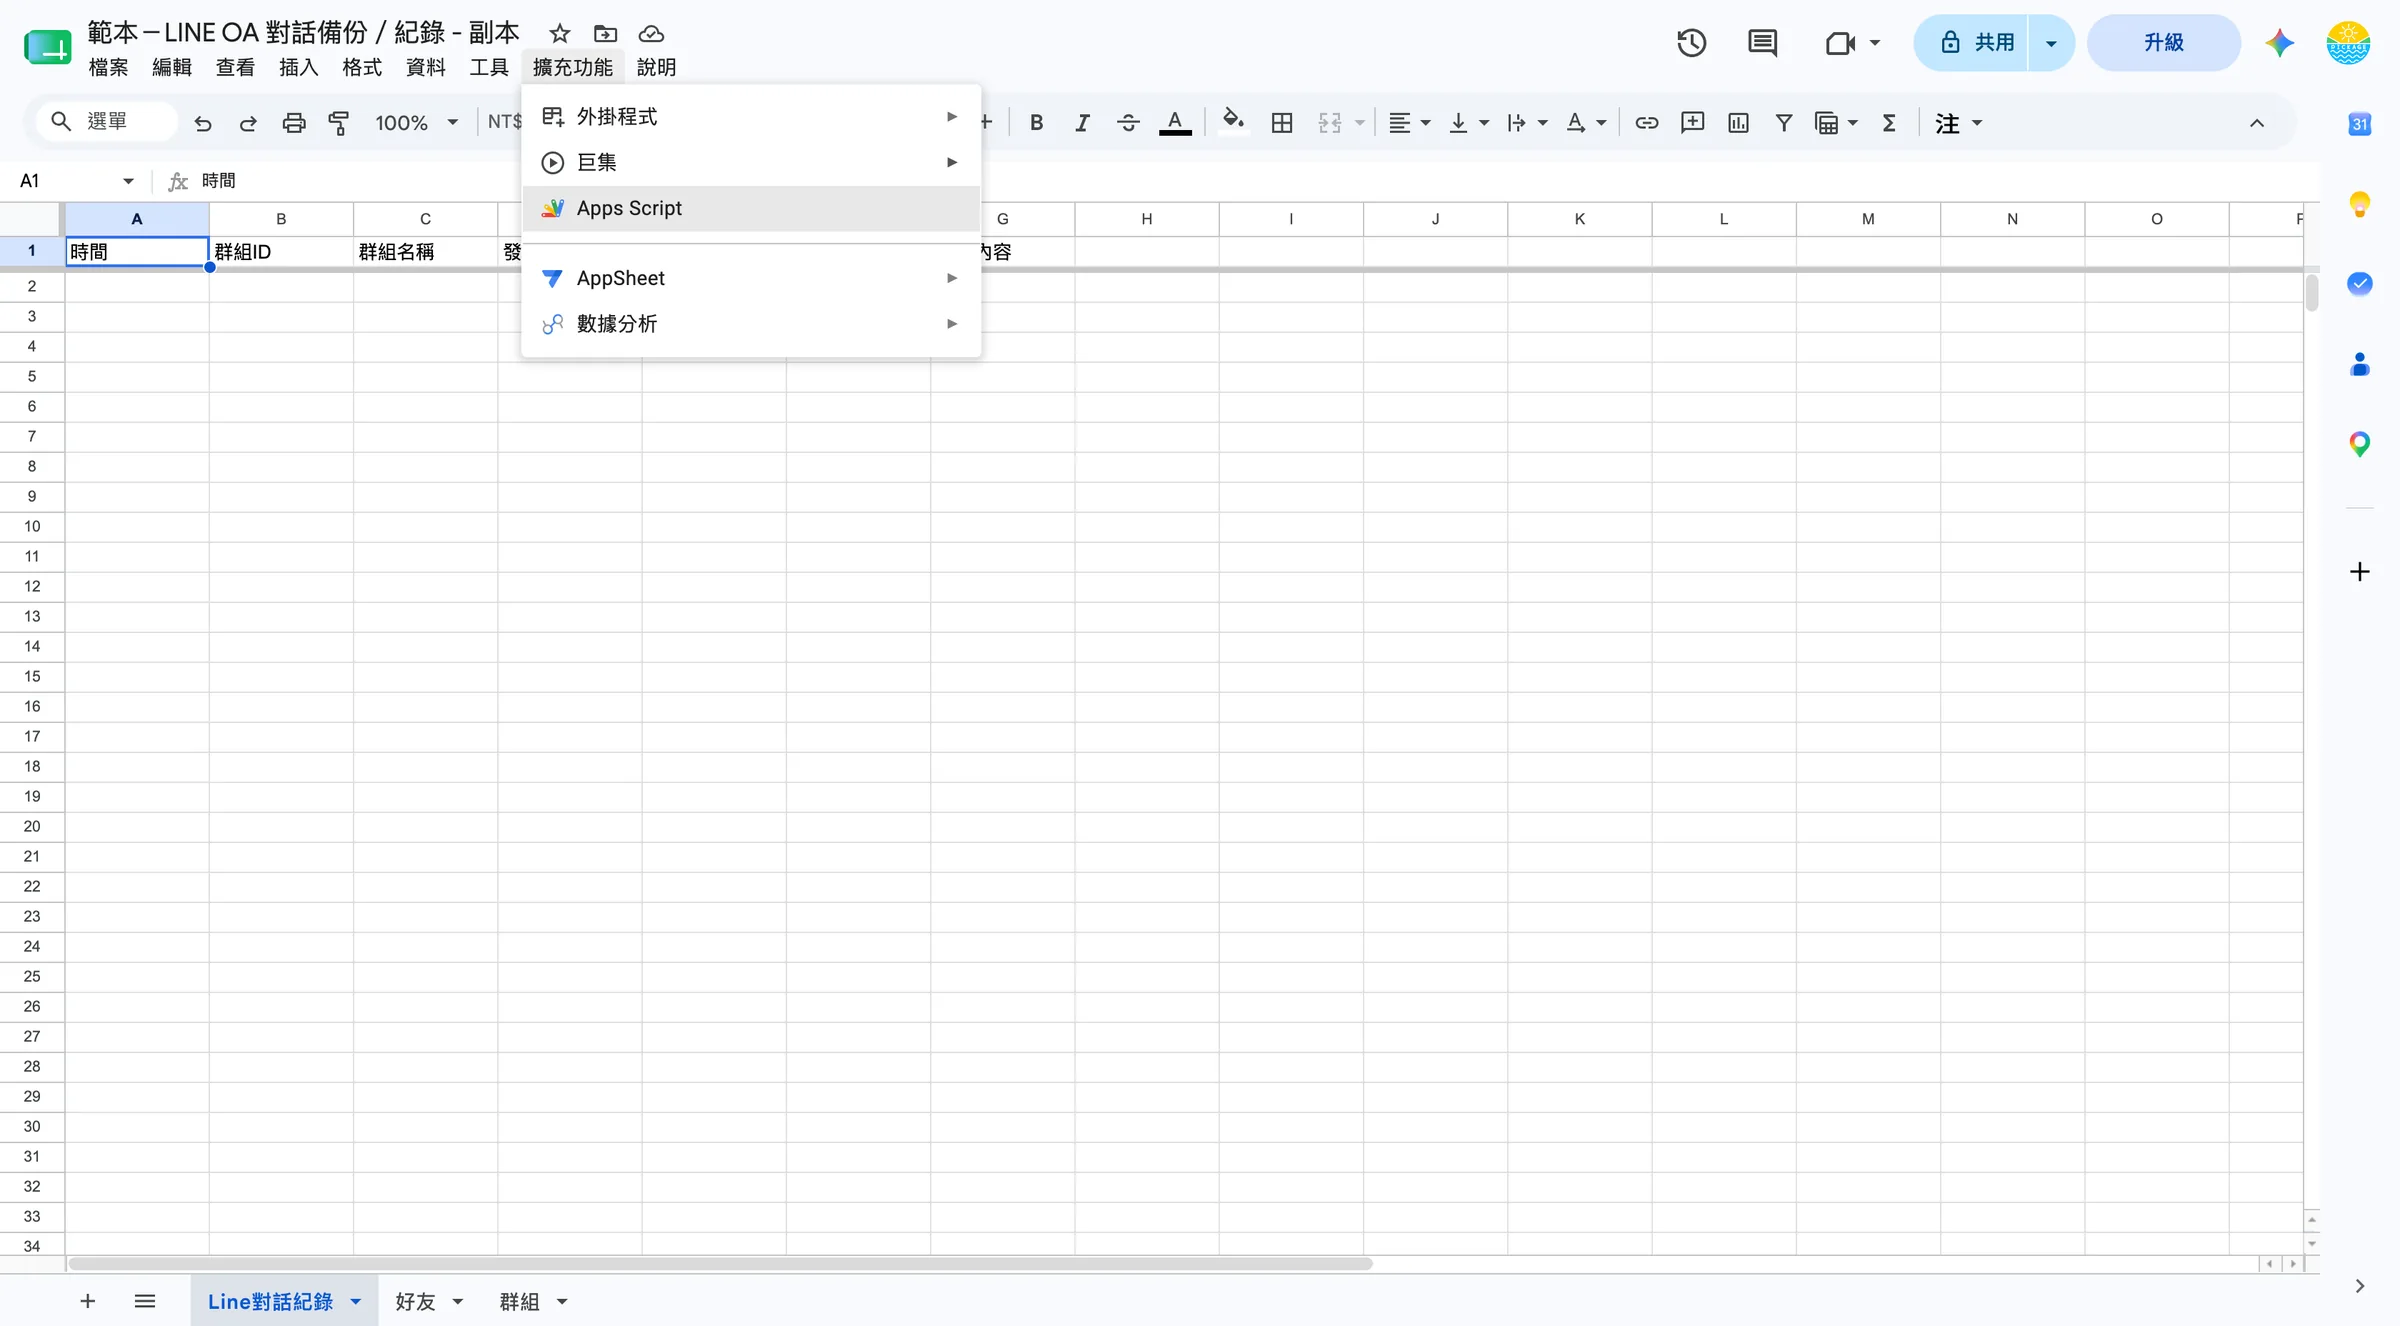Switch to the 好友 sheet tab
The height and width of the screenshot is (1326, 2400).
tap(415, 1301)
